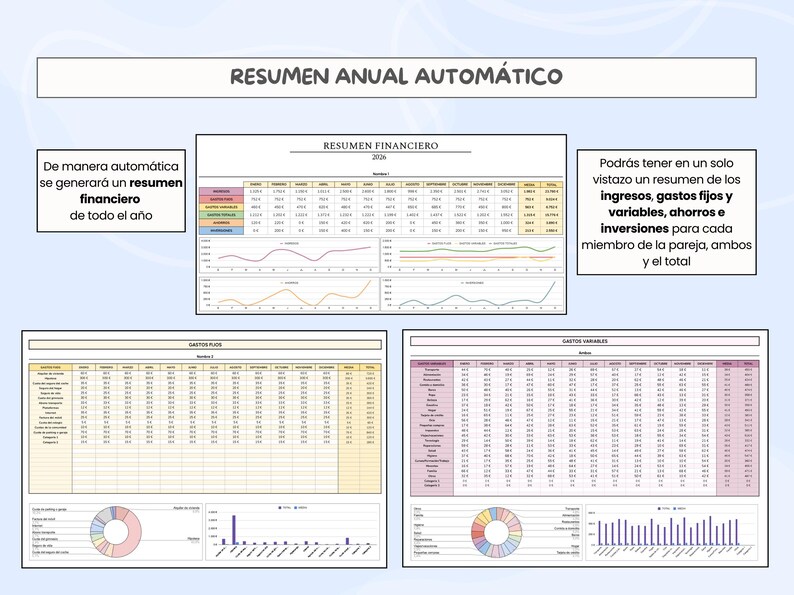Click the SEPTIEMBRE column header in summary table
Image resolution: width=794 pixels, height=595 pixels.
[x=436, y=184]
